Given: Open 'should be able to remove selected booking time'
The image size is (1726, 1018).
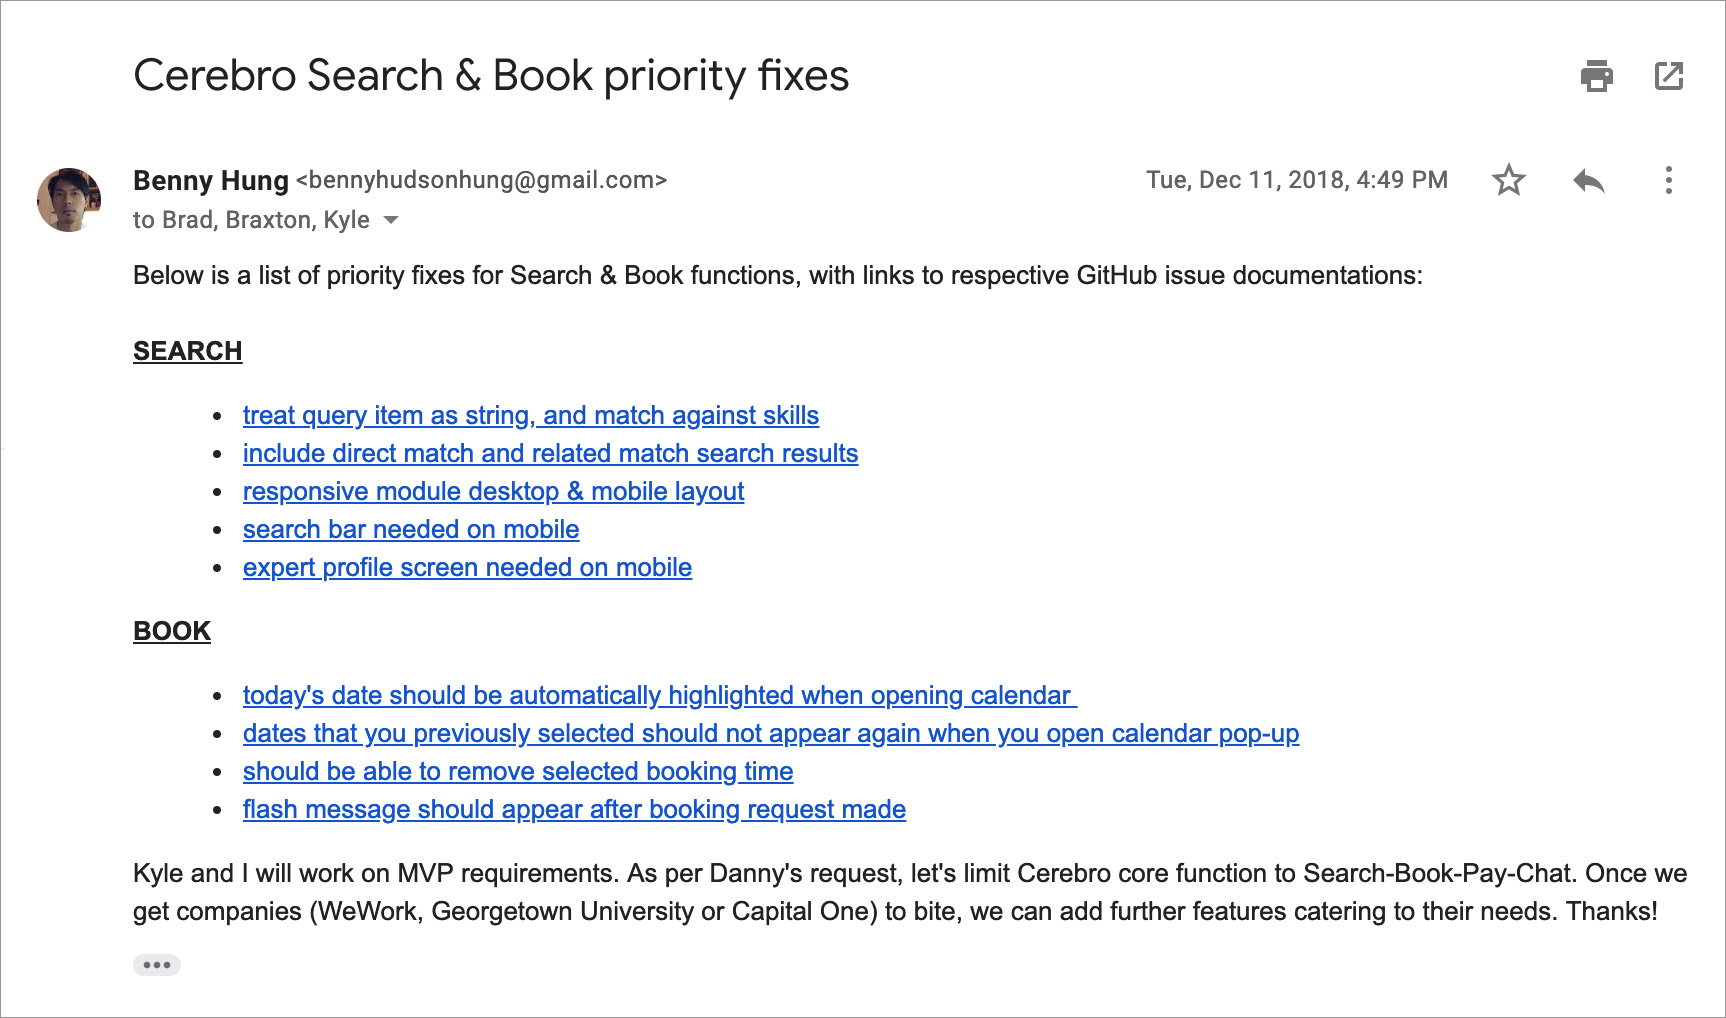Looking at the screenshot, I should [x=517, y=771].
